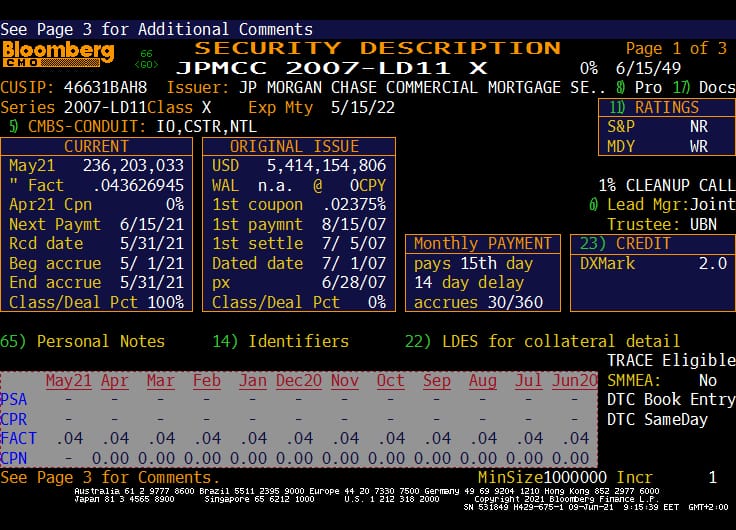Viewport: 736px width, 530px height.
Task: Select the Jan column header
Action: [253, 381]
